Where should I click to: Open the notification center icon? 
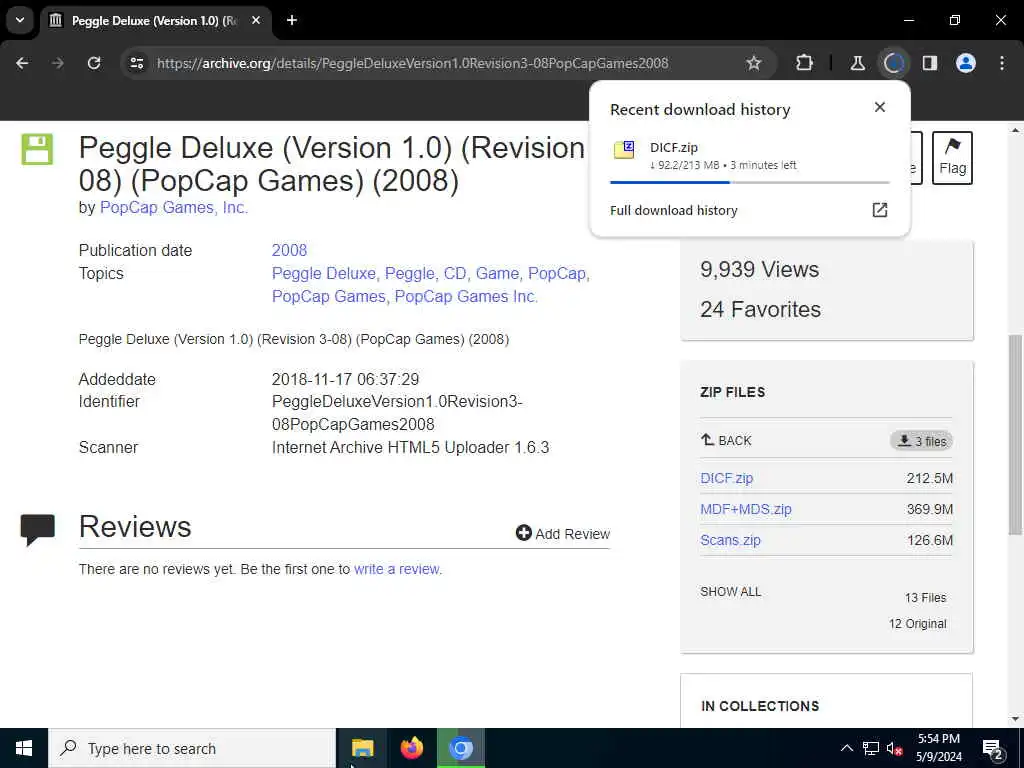tap(992, 748)
